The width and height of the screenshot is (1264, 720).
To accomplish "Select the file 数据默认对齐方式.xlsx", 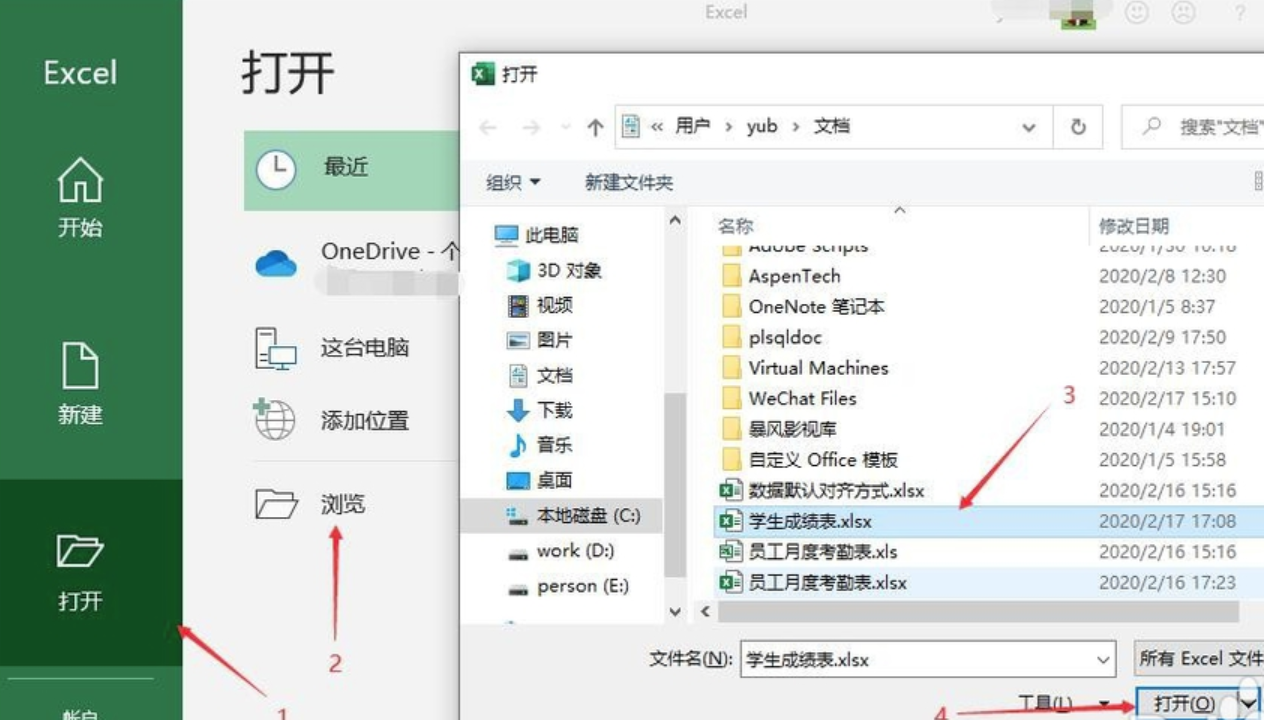I will pyautogui.click(x=821, y=490).
